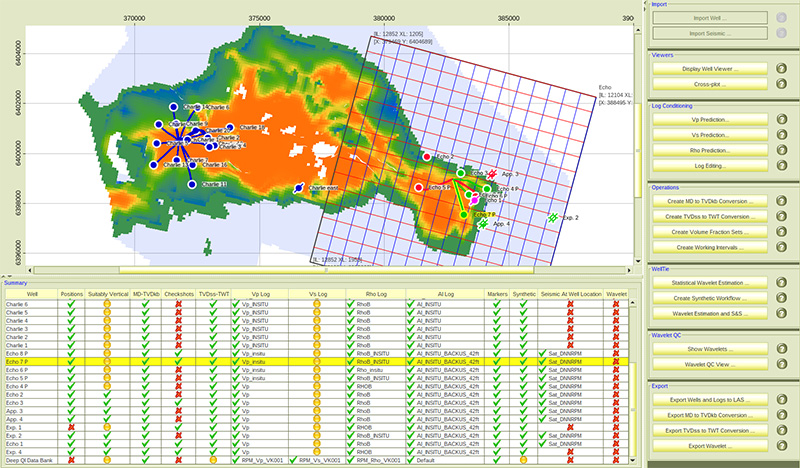This screenshot has width=800, height=468.
Task: Click Export Wells and Logs to LAS
Action: [x=711, y=400]
